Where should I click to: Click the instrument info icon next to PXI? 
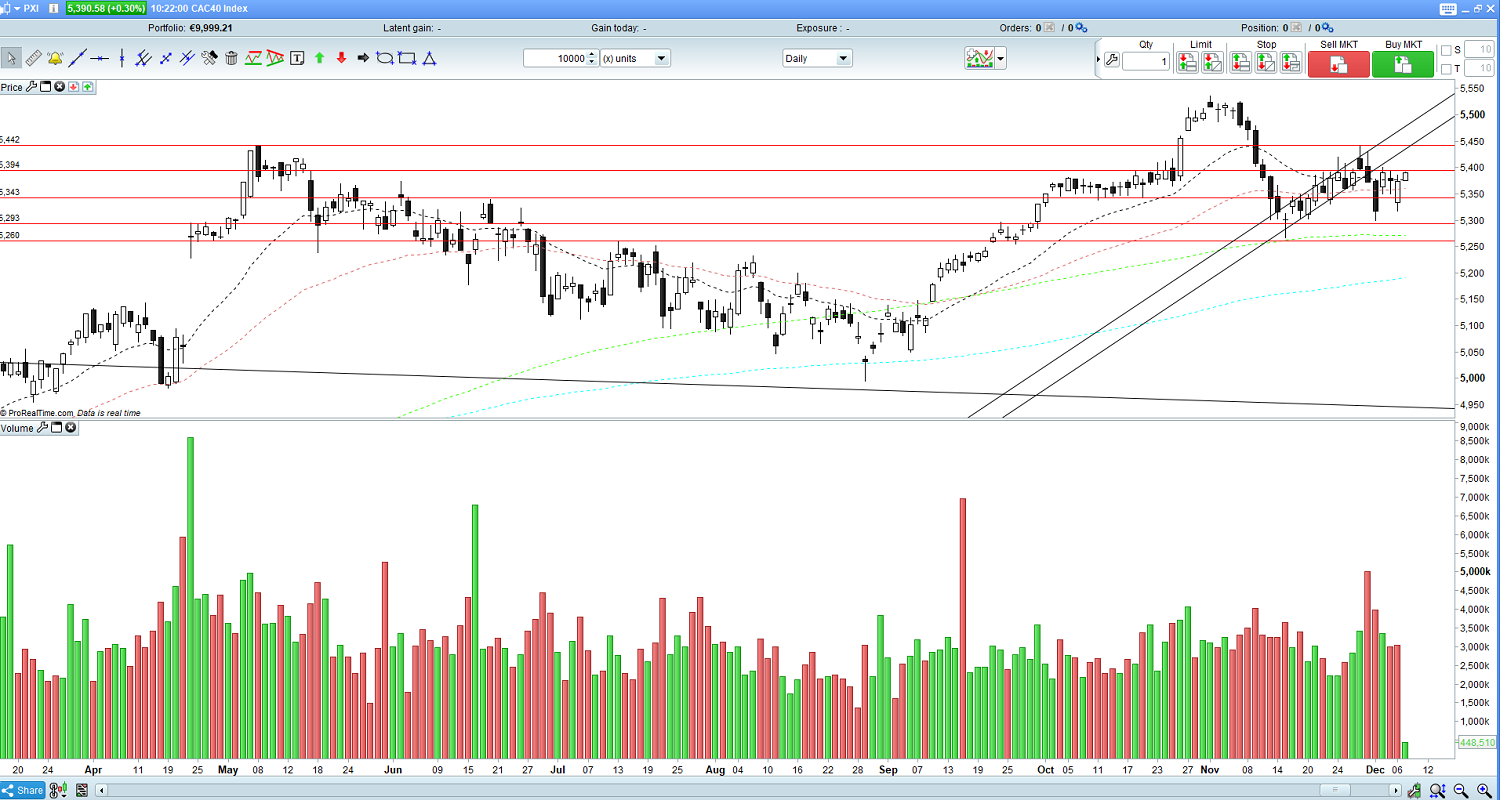[54, 8]
